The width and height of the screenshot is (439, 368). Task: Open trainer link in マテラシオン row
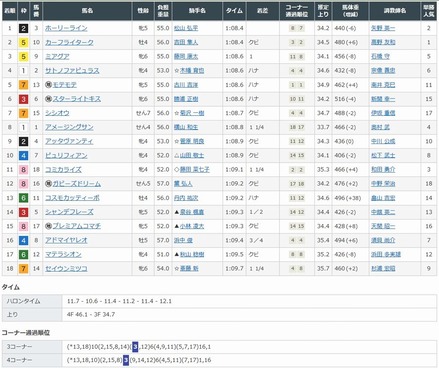[386, 254]
